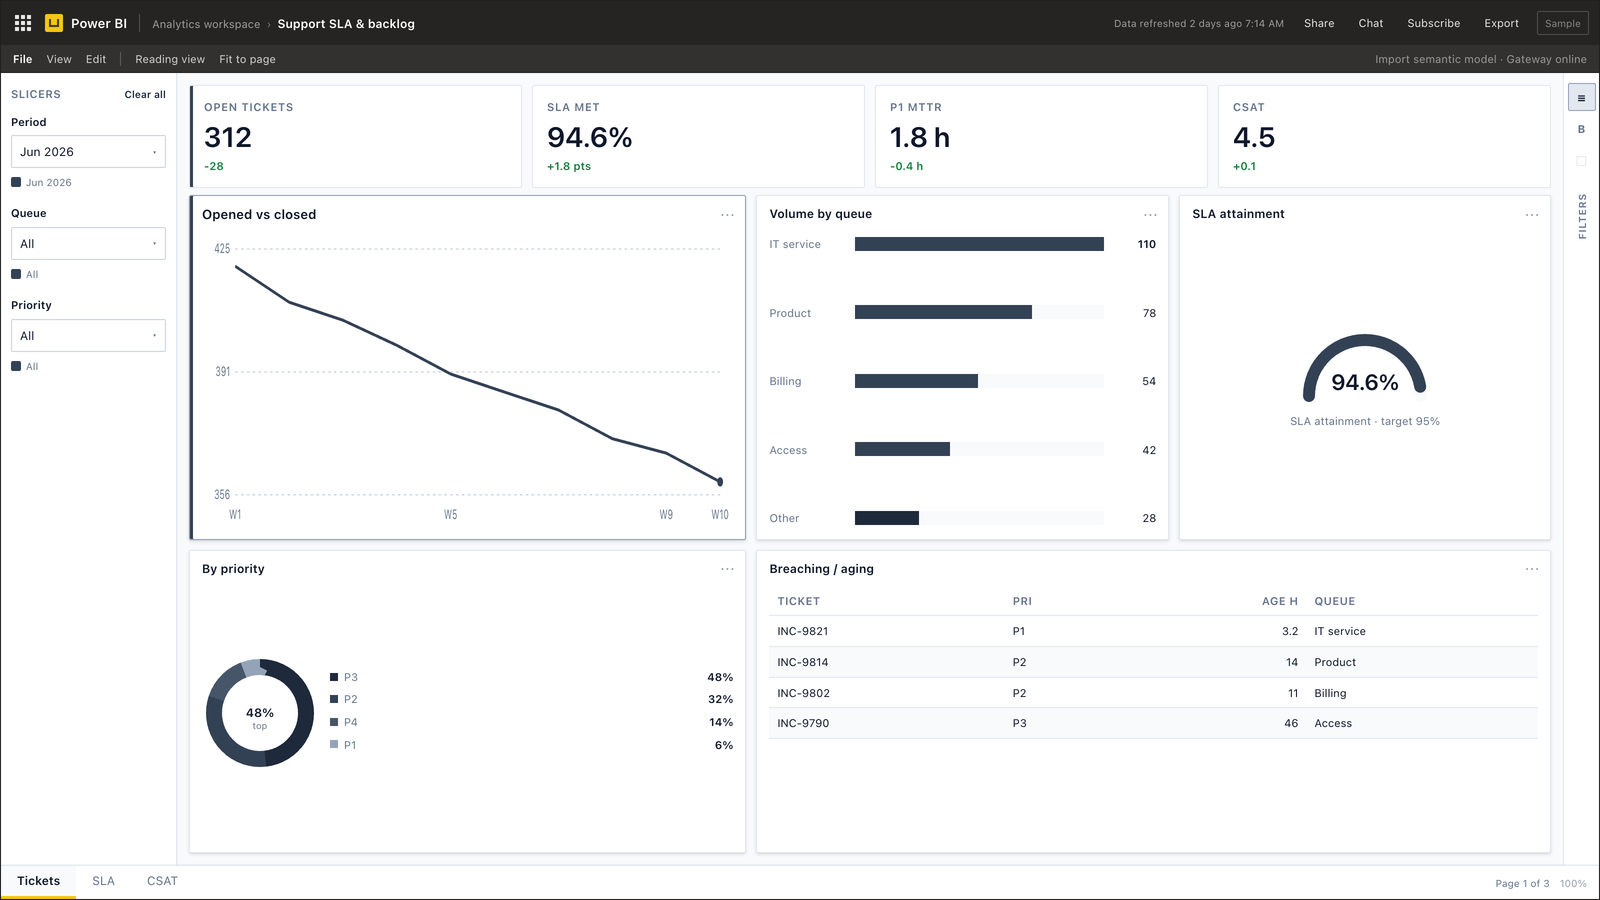Open more options for Breaching / aging
The height and width of the screenshot is (900, 1600).
point(1531,569)
